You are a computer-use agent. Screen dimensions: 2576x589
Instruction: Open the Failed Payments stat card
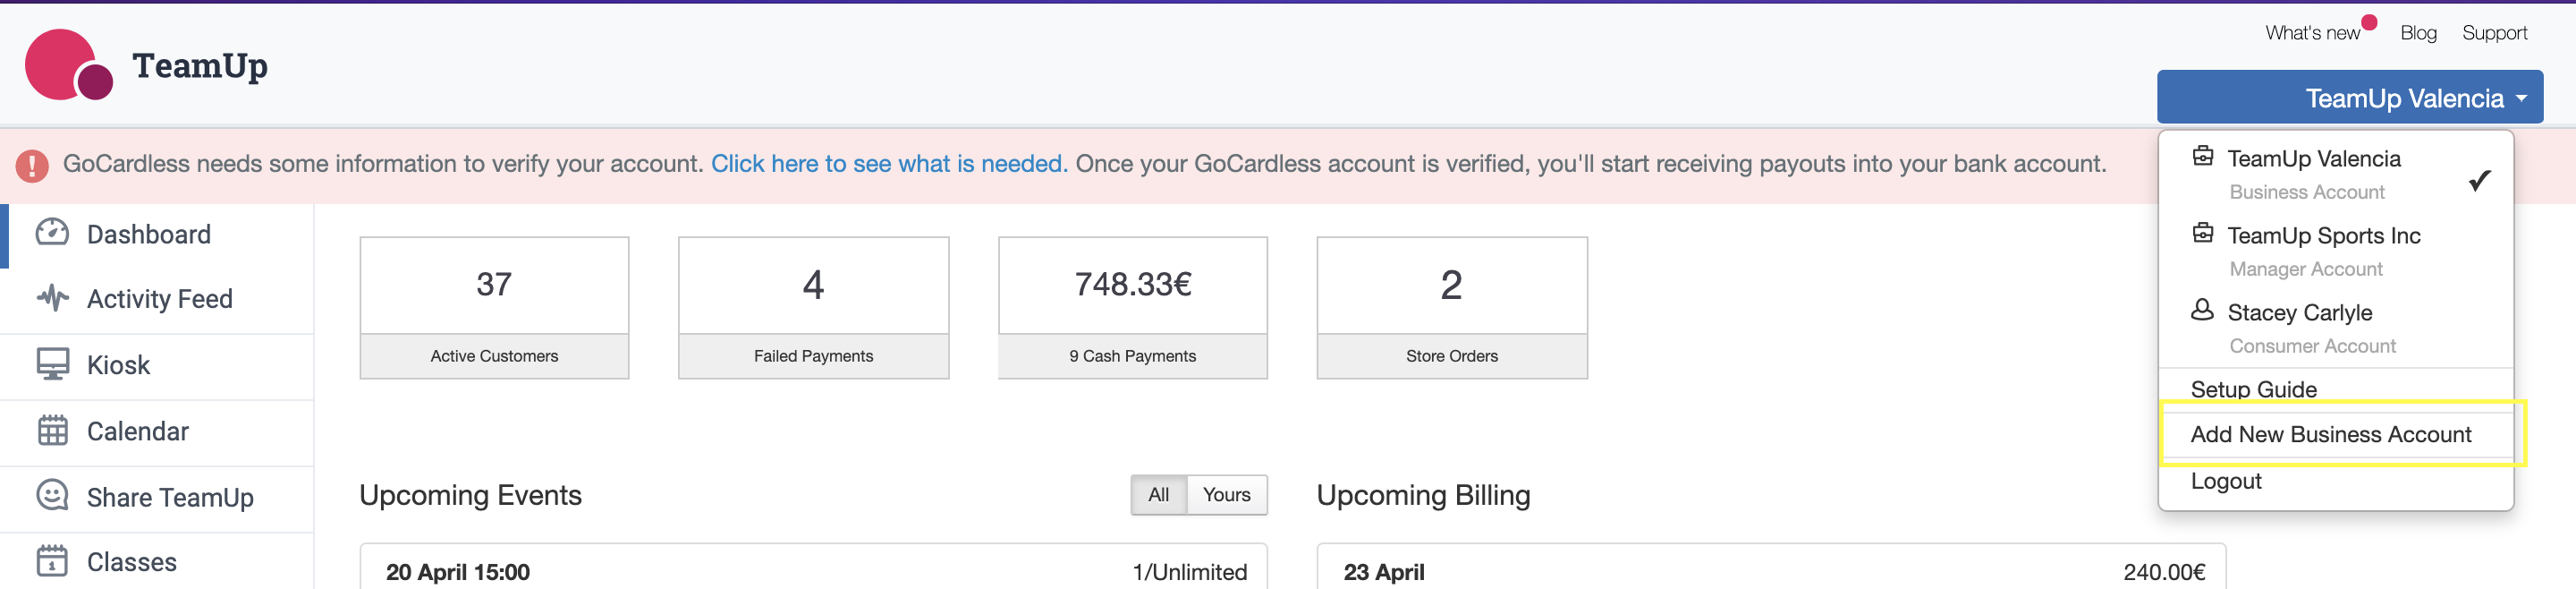(x=813, y=307)
